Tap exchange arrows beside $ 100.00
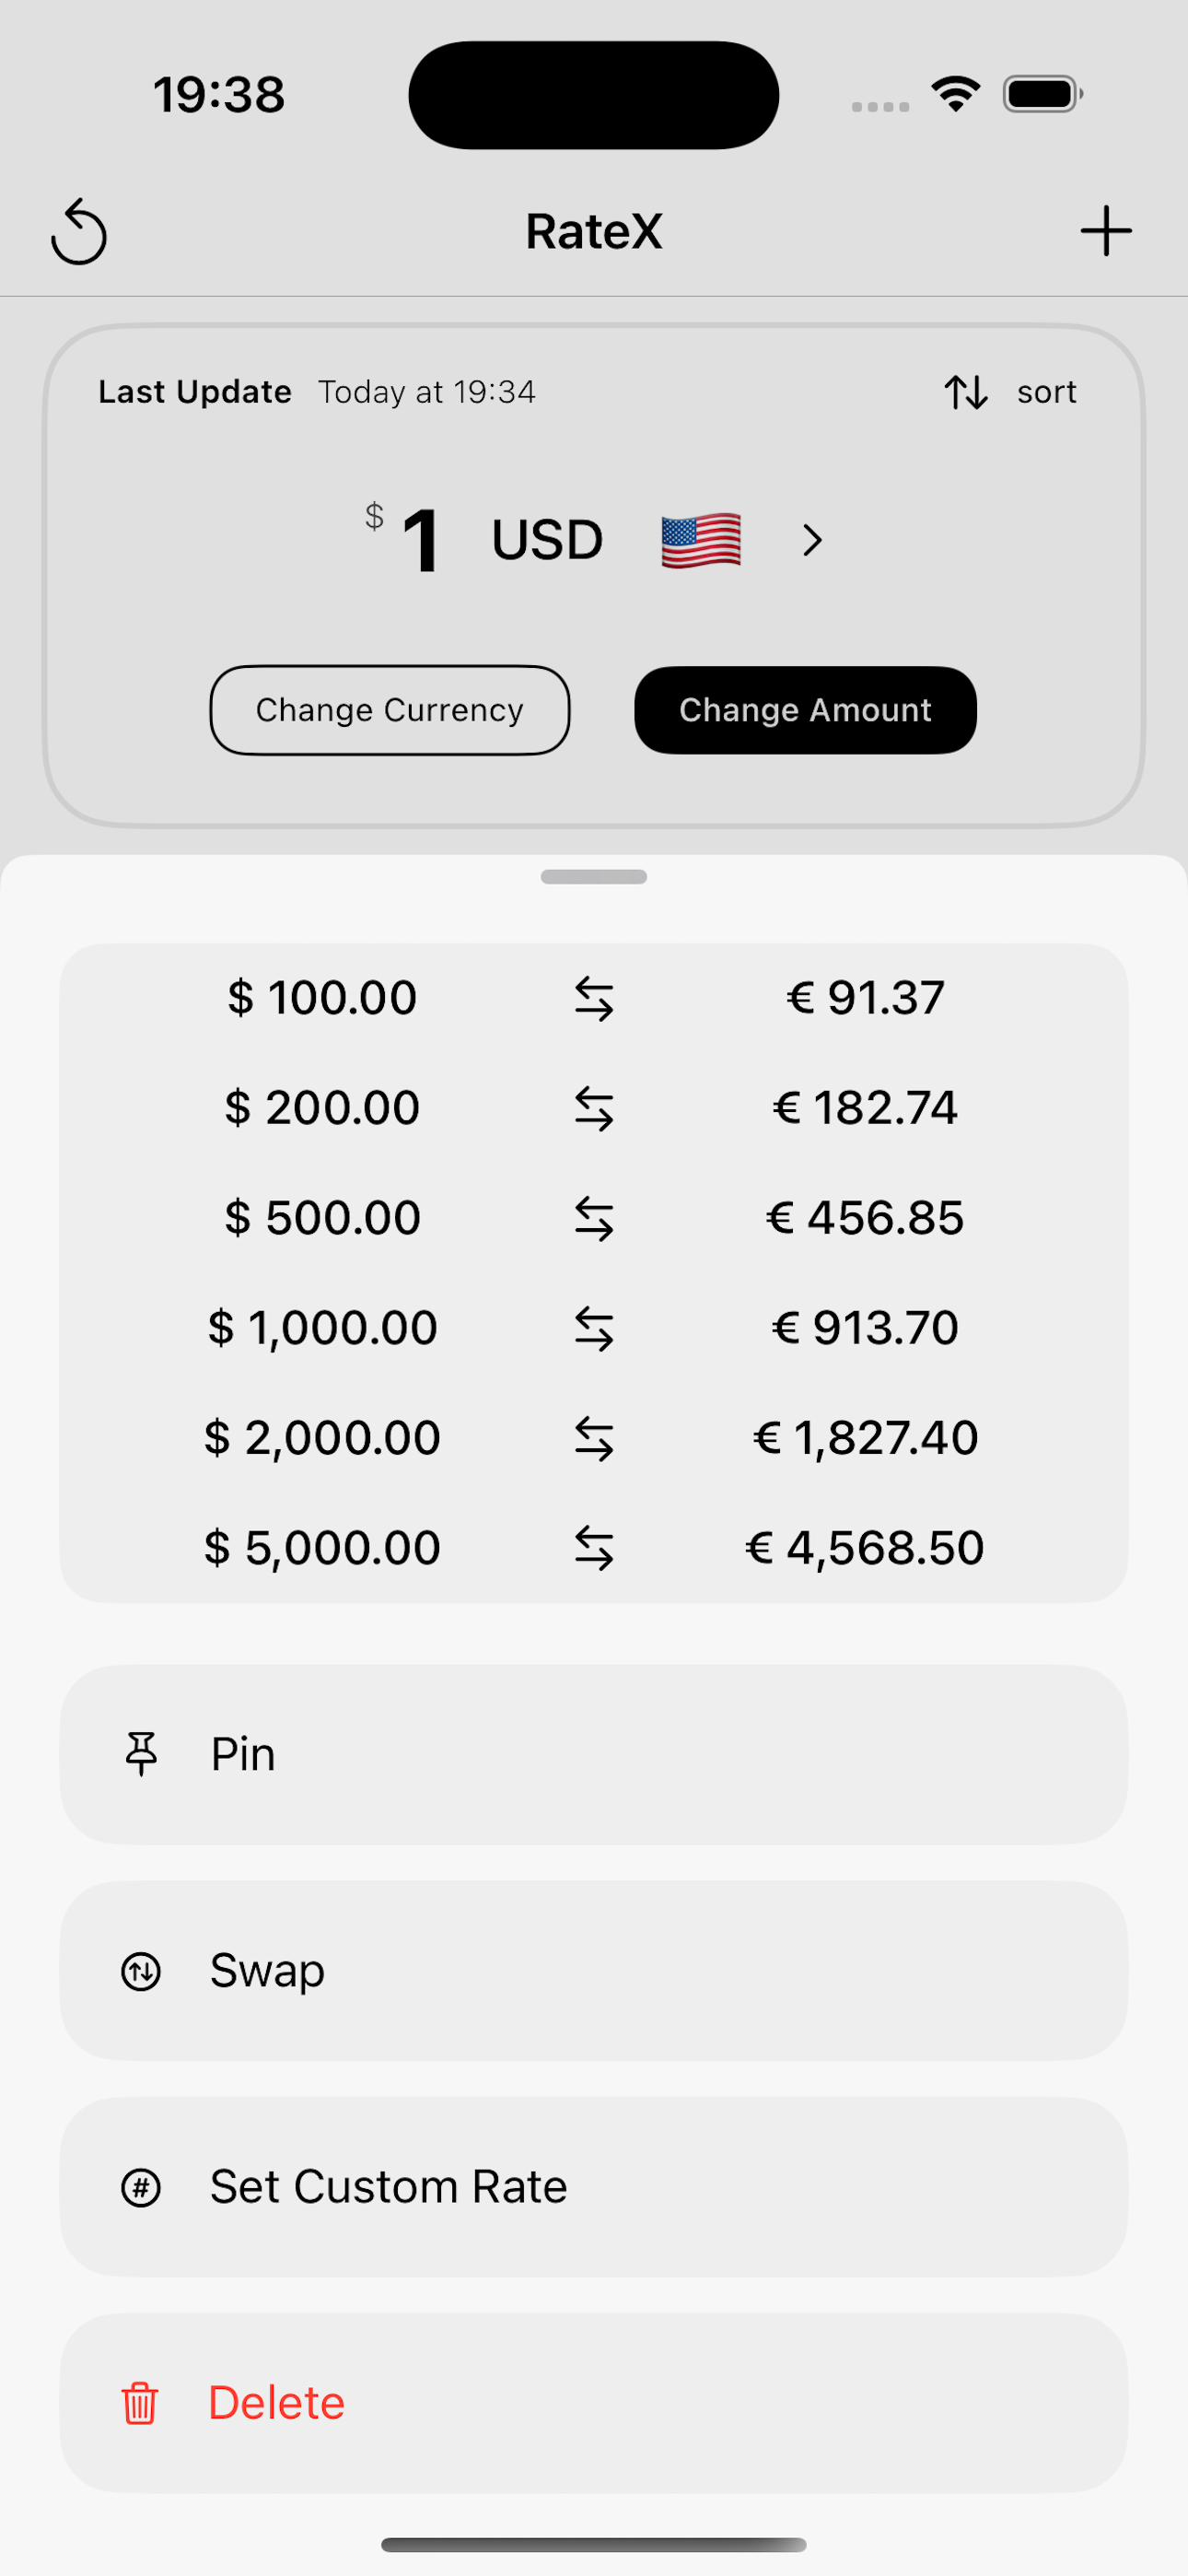 pyautogui.click(x=594, y=998)
